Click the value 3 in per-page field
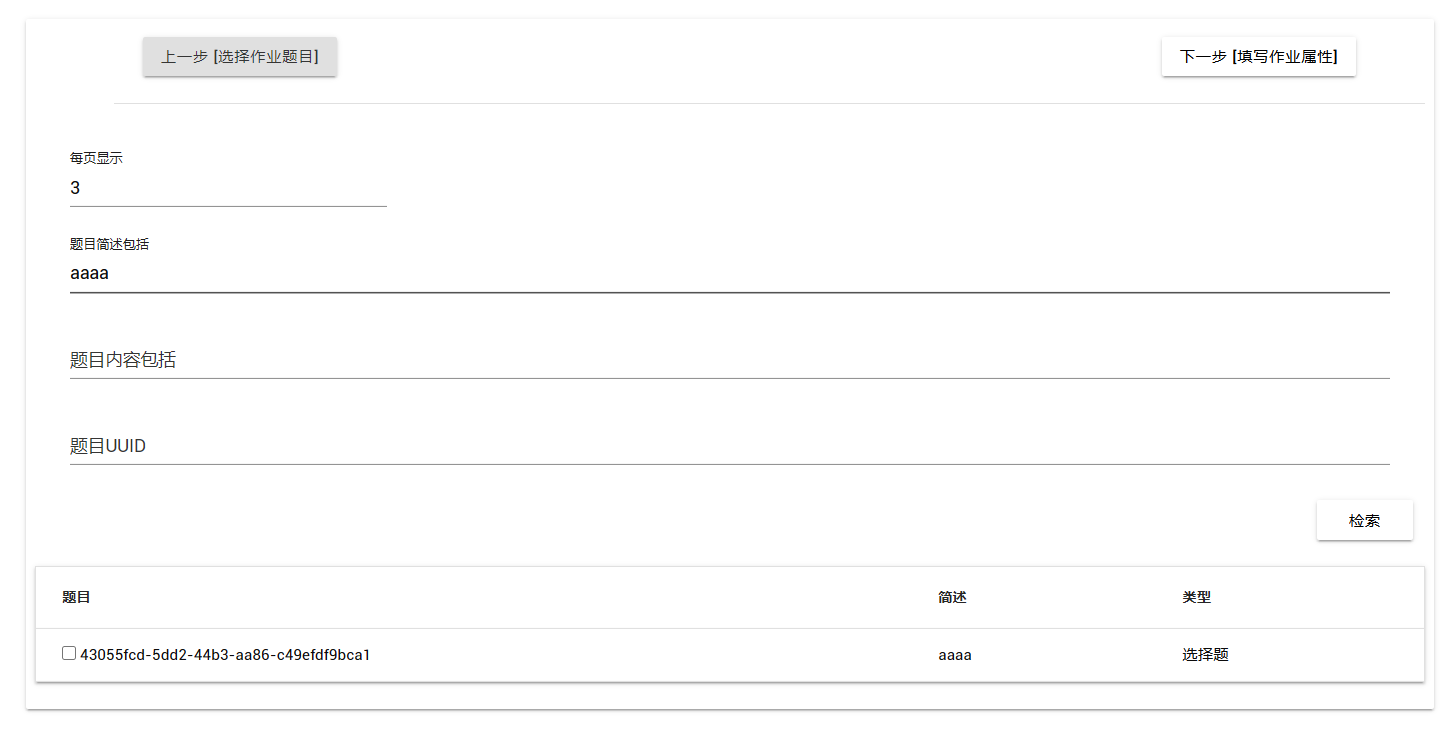 coord(76,188)
